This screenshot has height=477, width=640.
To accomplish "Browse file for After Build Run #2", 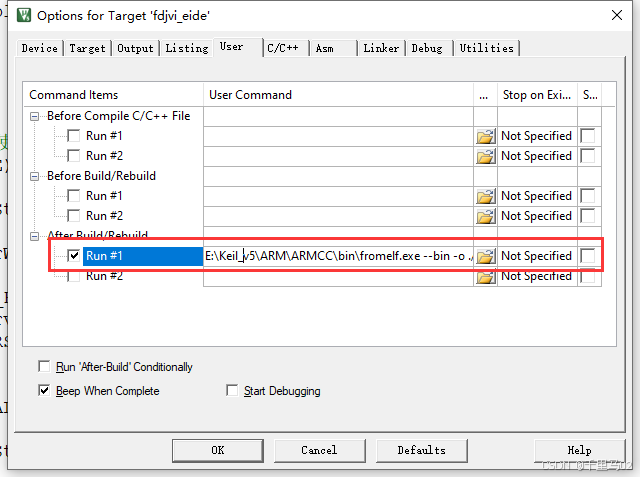I will pyautogui.click(x=485, y=277).
